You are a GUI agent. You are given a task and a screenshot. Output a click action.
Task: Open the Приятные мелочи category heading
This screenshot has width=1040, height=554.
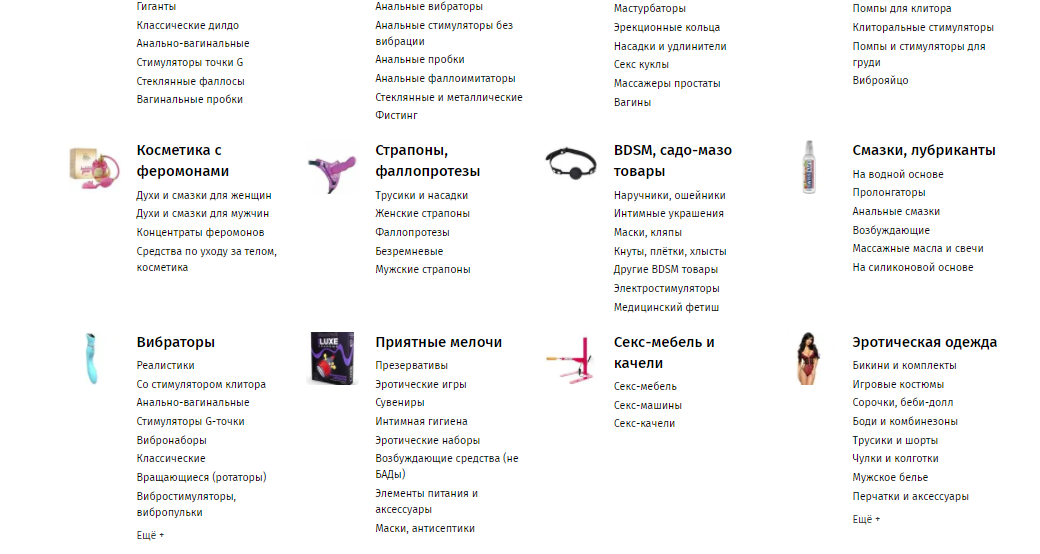click(x=438, y=342)
